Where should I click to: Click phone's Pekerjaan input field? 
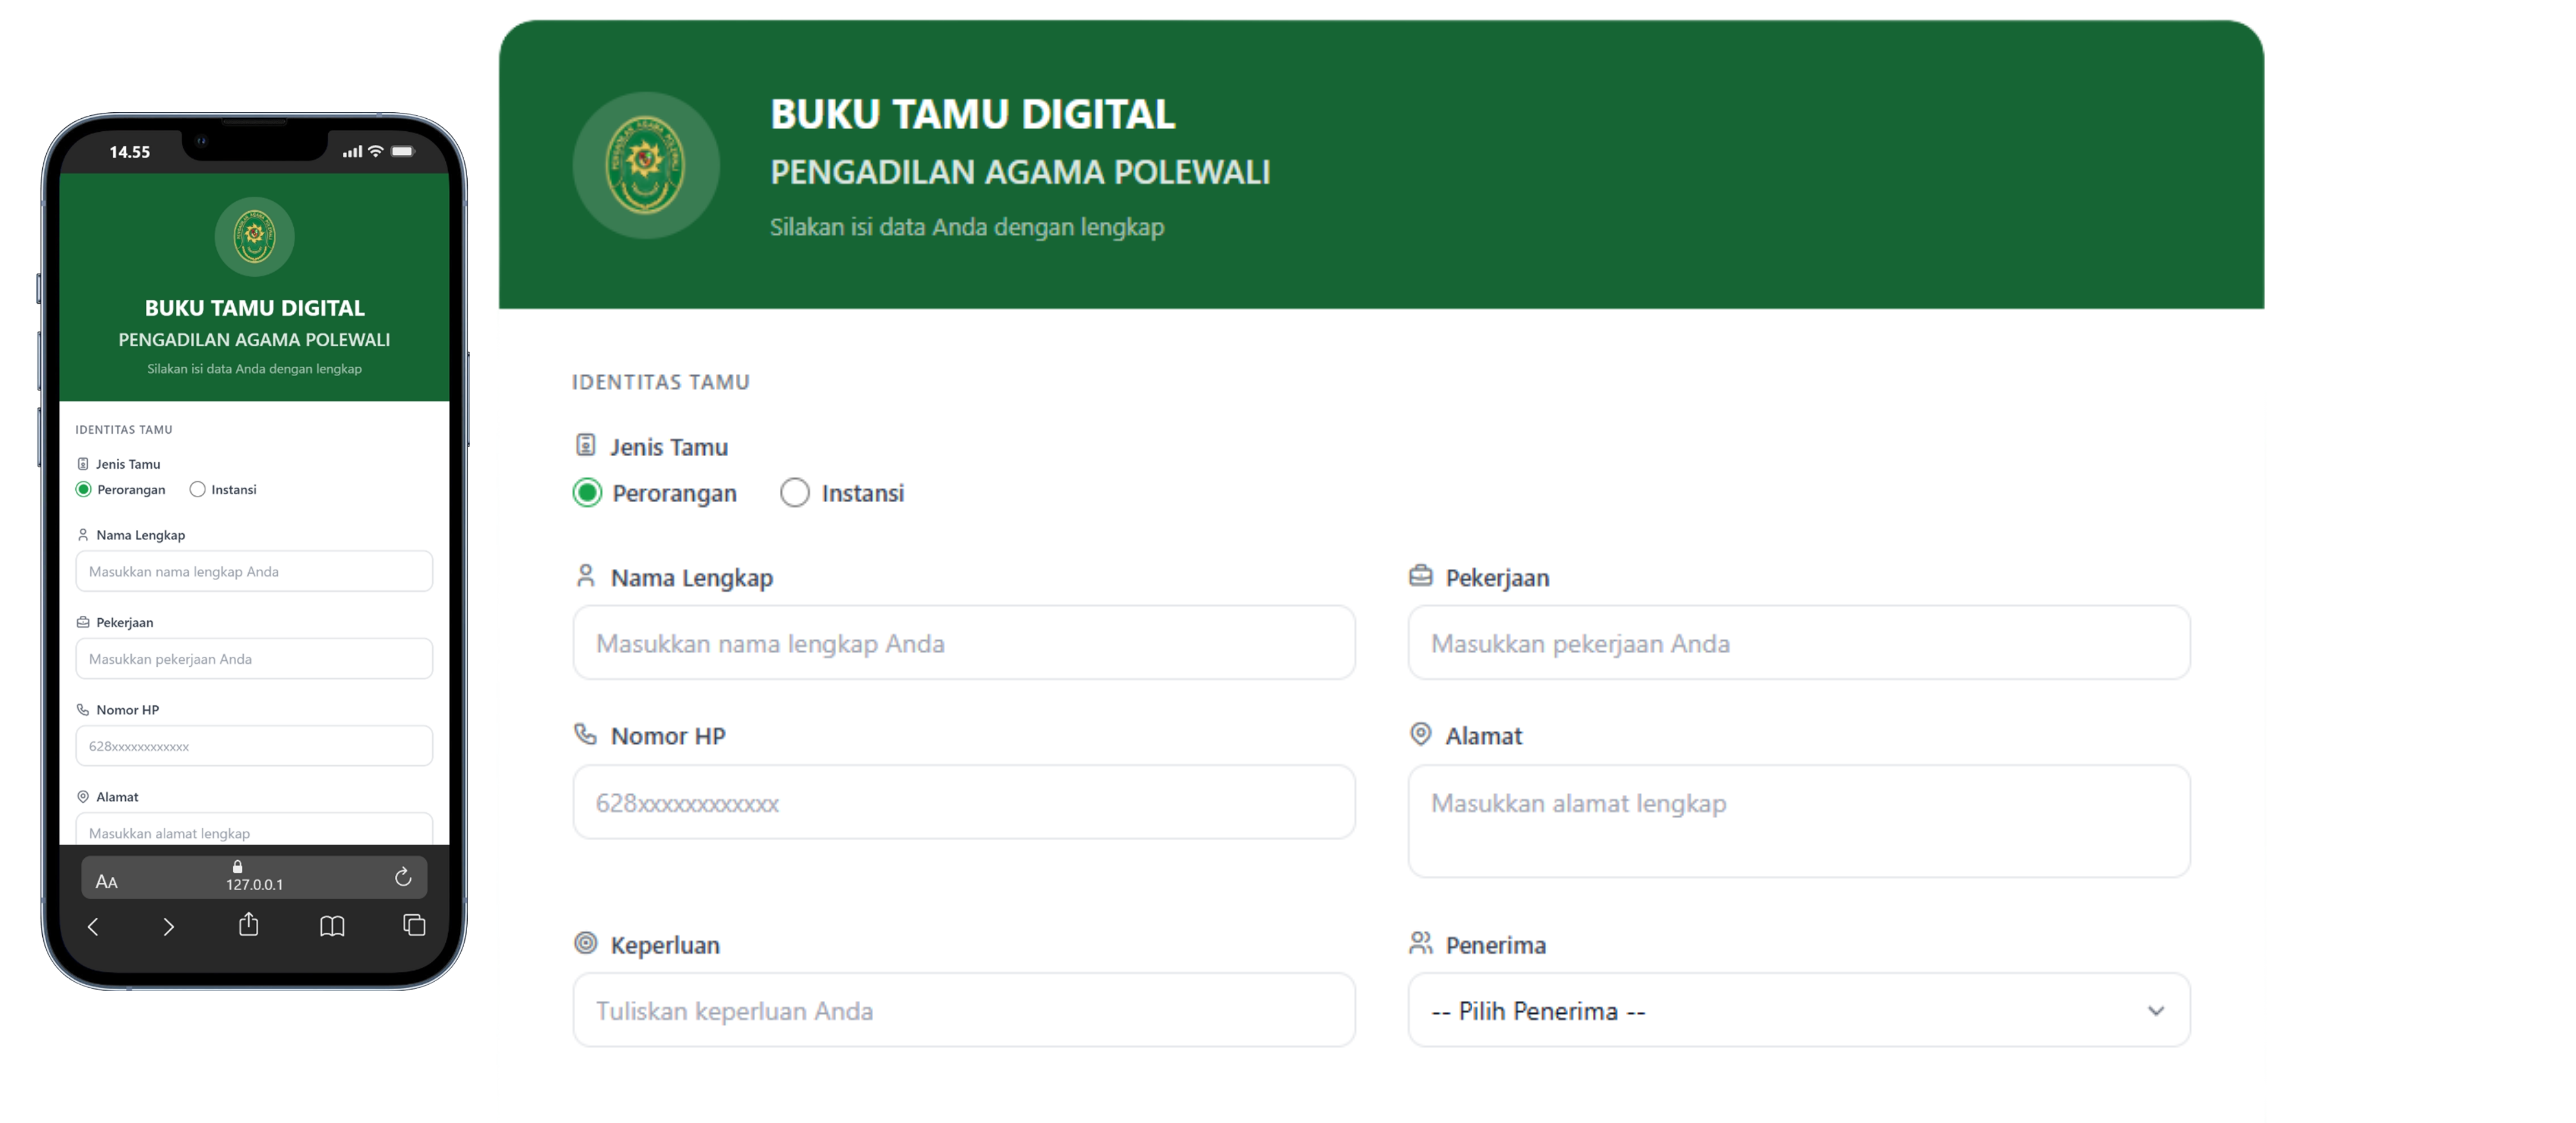(x=254, y=658)
